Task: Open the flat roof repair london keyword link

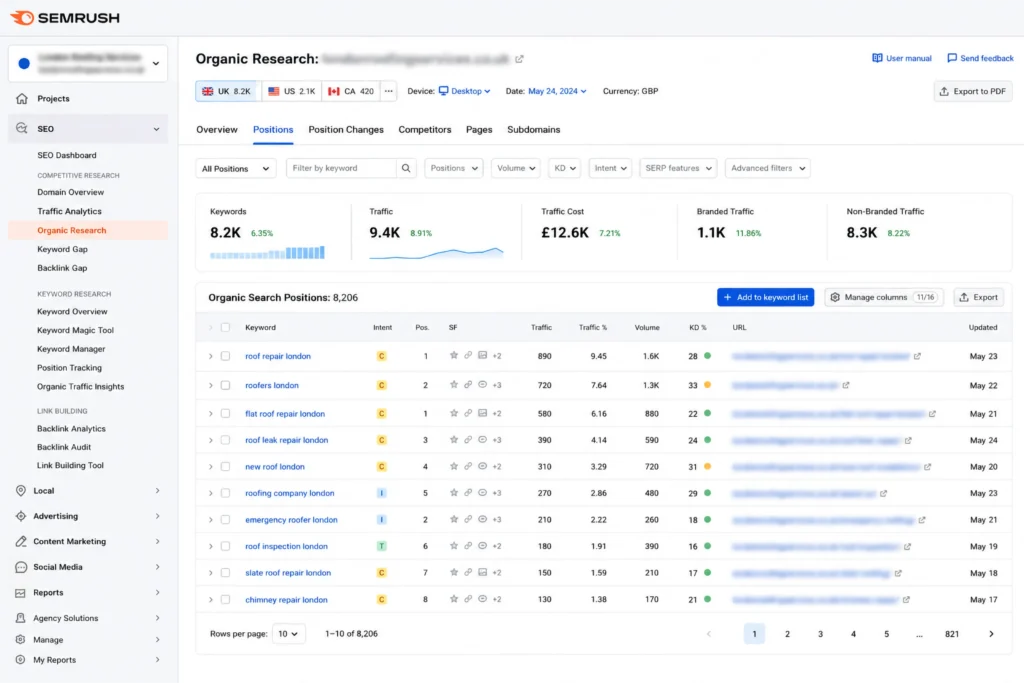Action: coord(285,414)
